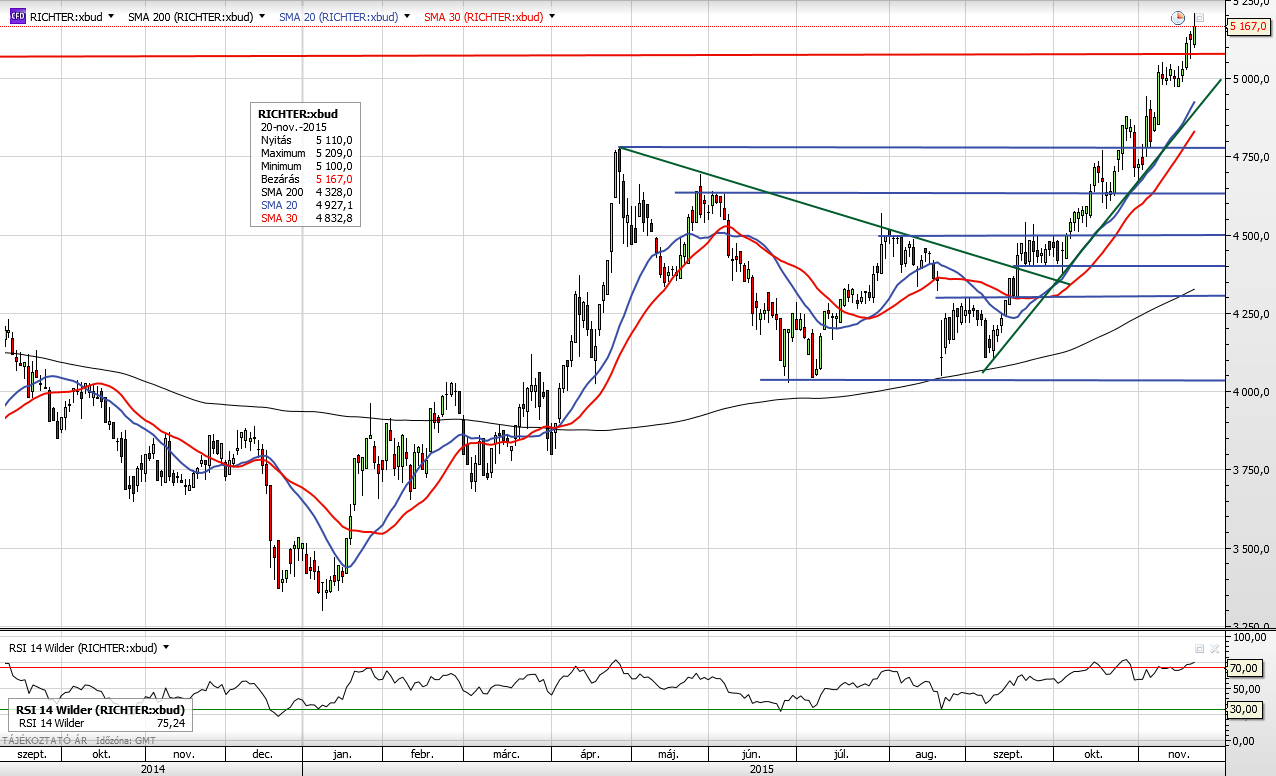Click the clock icon near price label
The height and width of the screenshot is (776, 1276).
coord(1178,17)
